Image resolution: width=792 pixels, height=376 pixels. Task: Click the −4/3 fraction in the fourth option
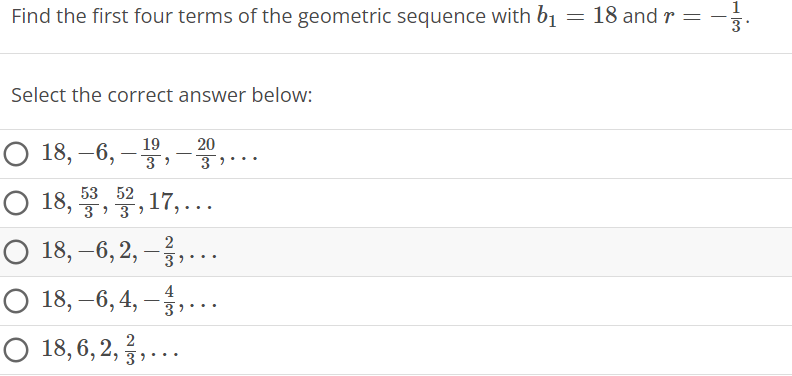[160, 301]
